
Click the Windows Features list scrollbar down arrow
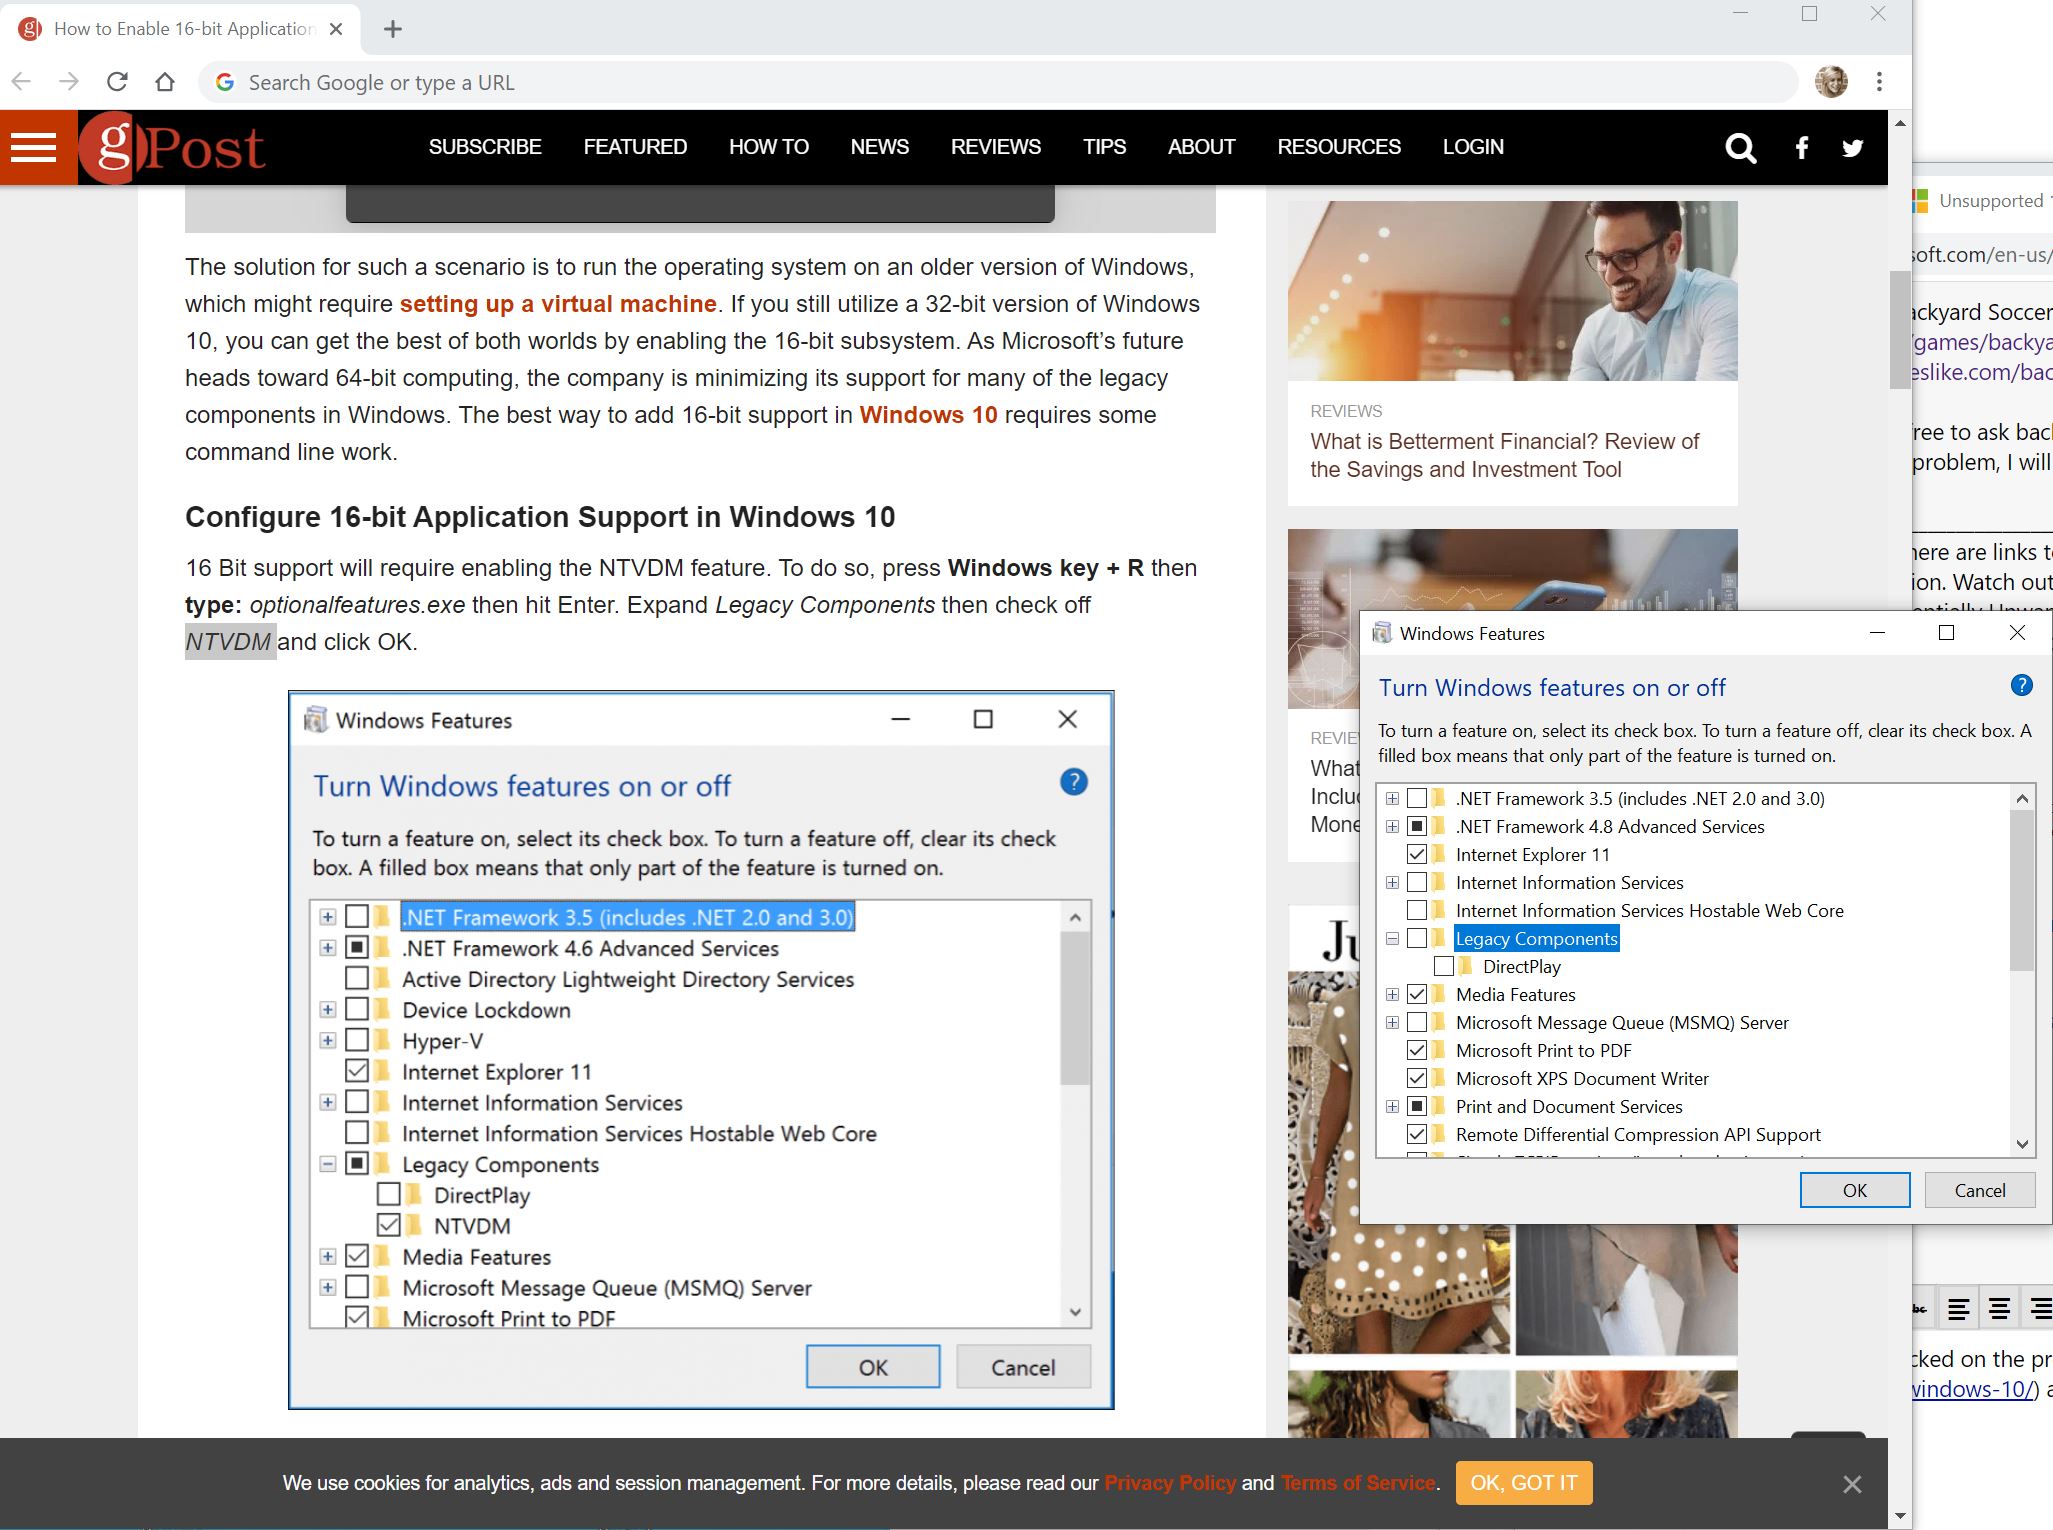(x=2022, y=1144)
